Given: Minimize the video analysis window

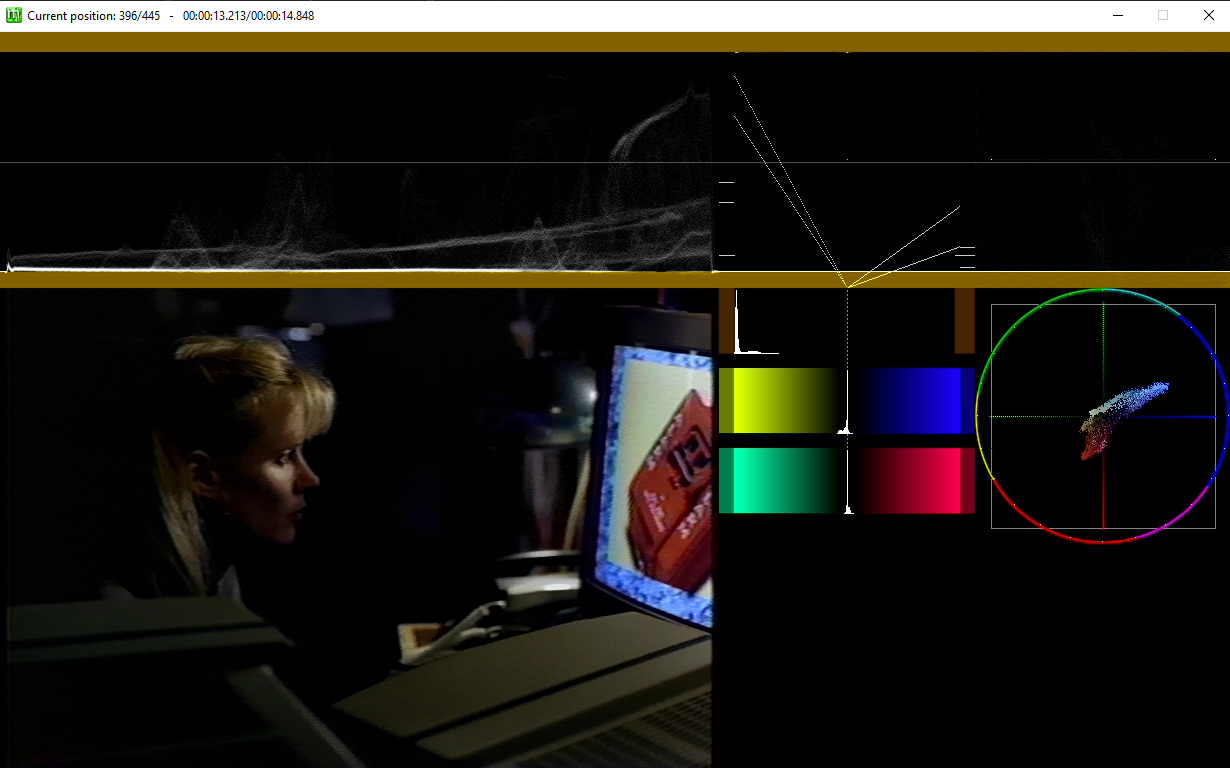Looking at the screenshot, I should 1117,15.
